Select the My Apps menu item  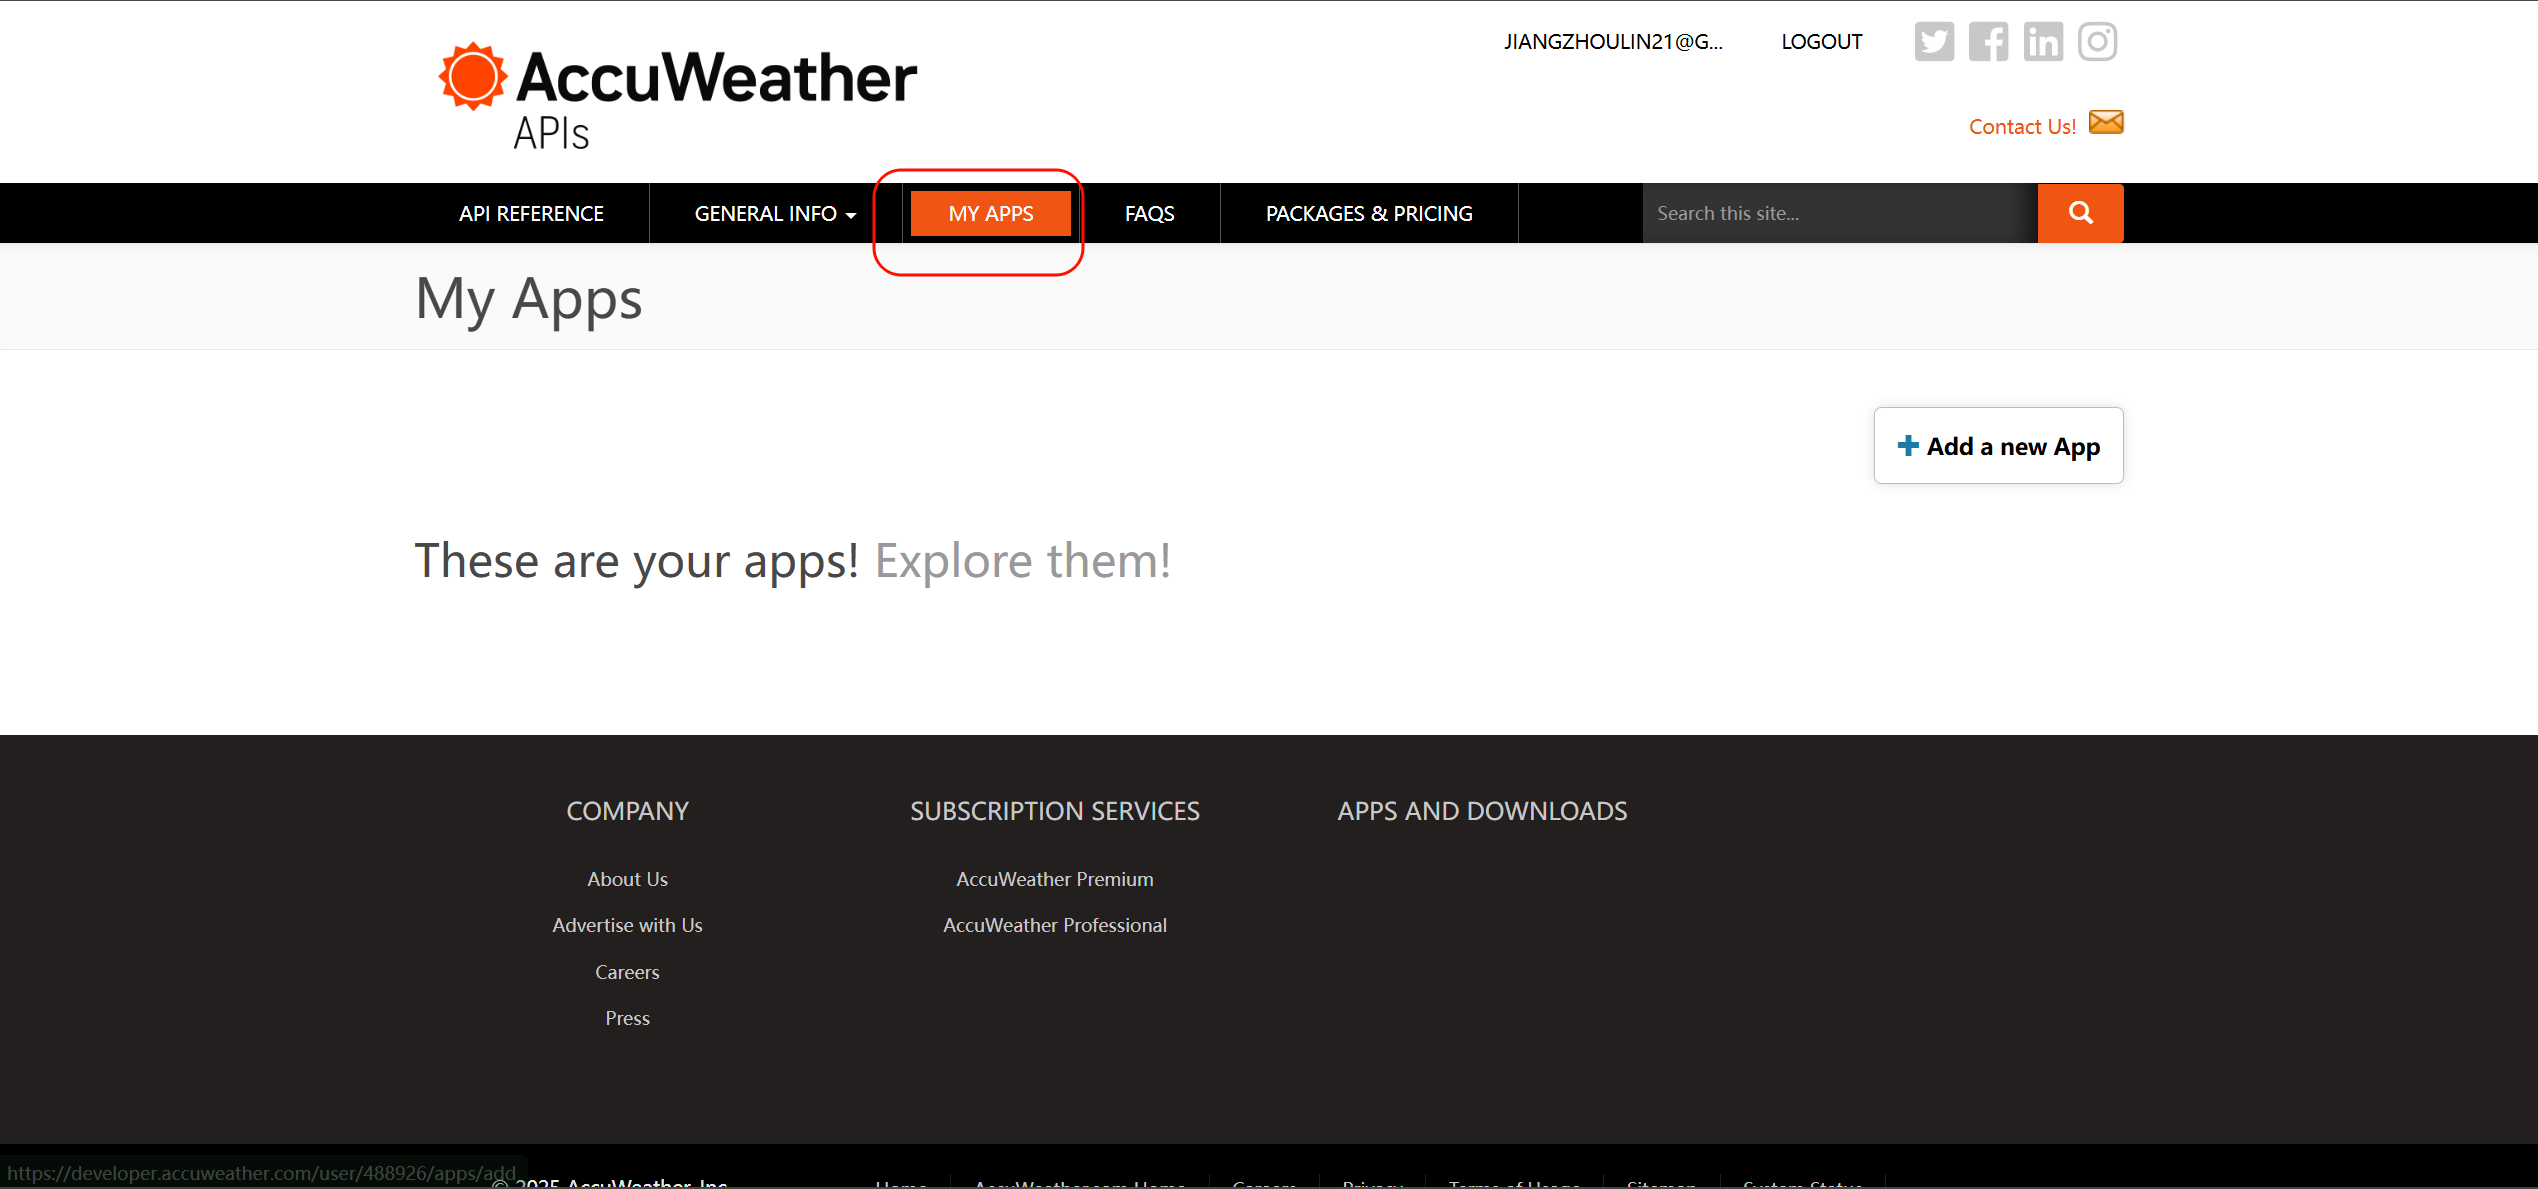pos(990,214)
